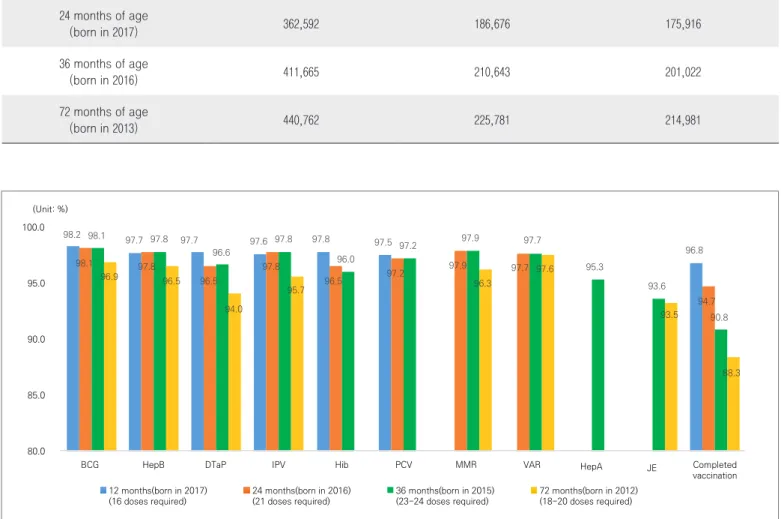Viewport: 781px width, 519px height.
Task: Click the 90.8 data label
Action: click(719, 317)
